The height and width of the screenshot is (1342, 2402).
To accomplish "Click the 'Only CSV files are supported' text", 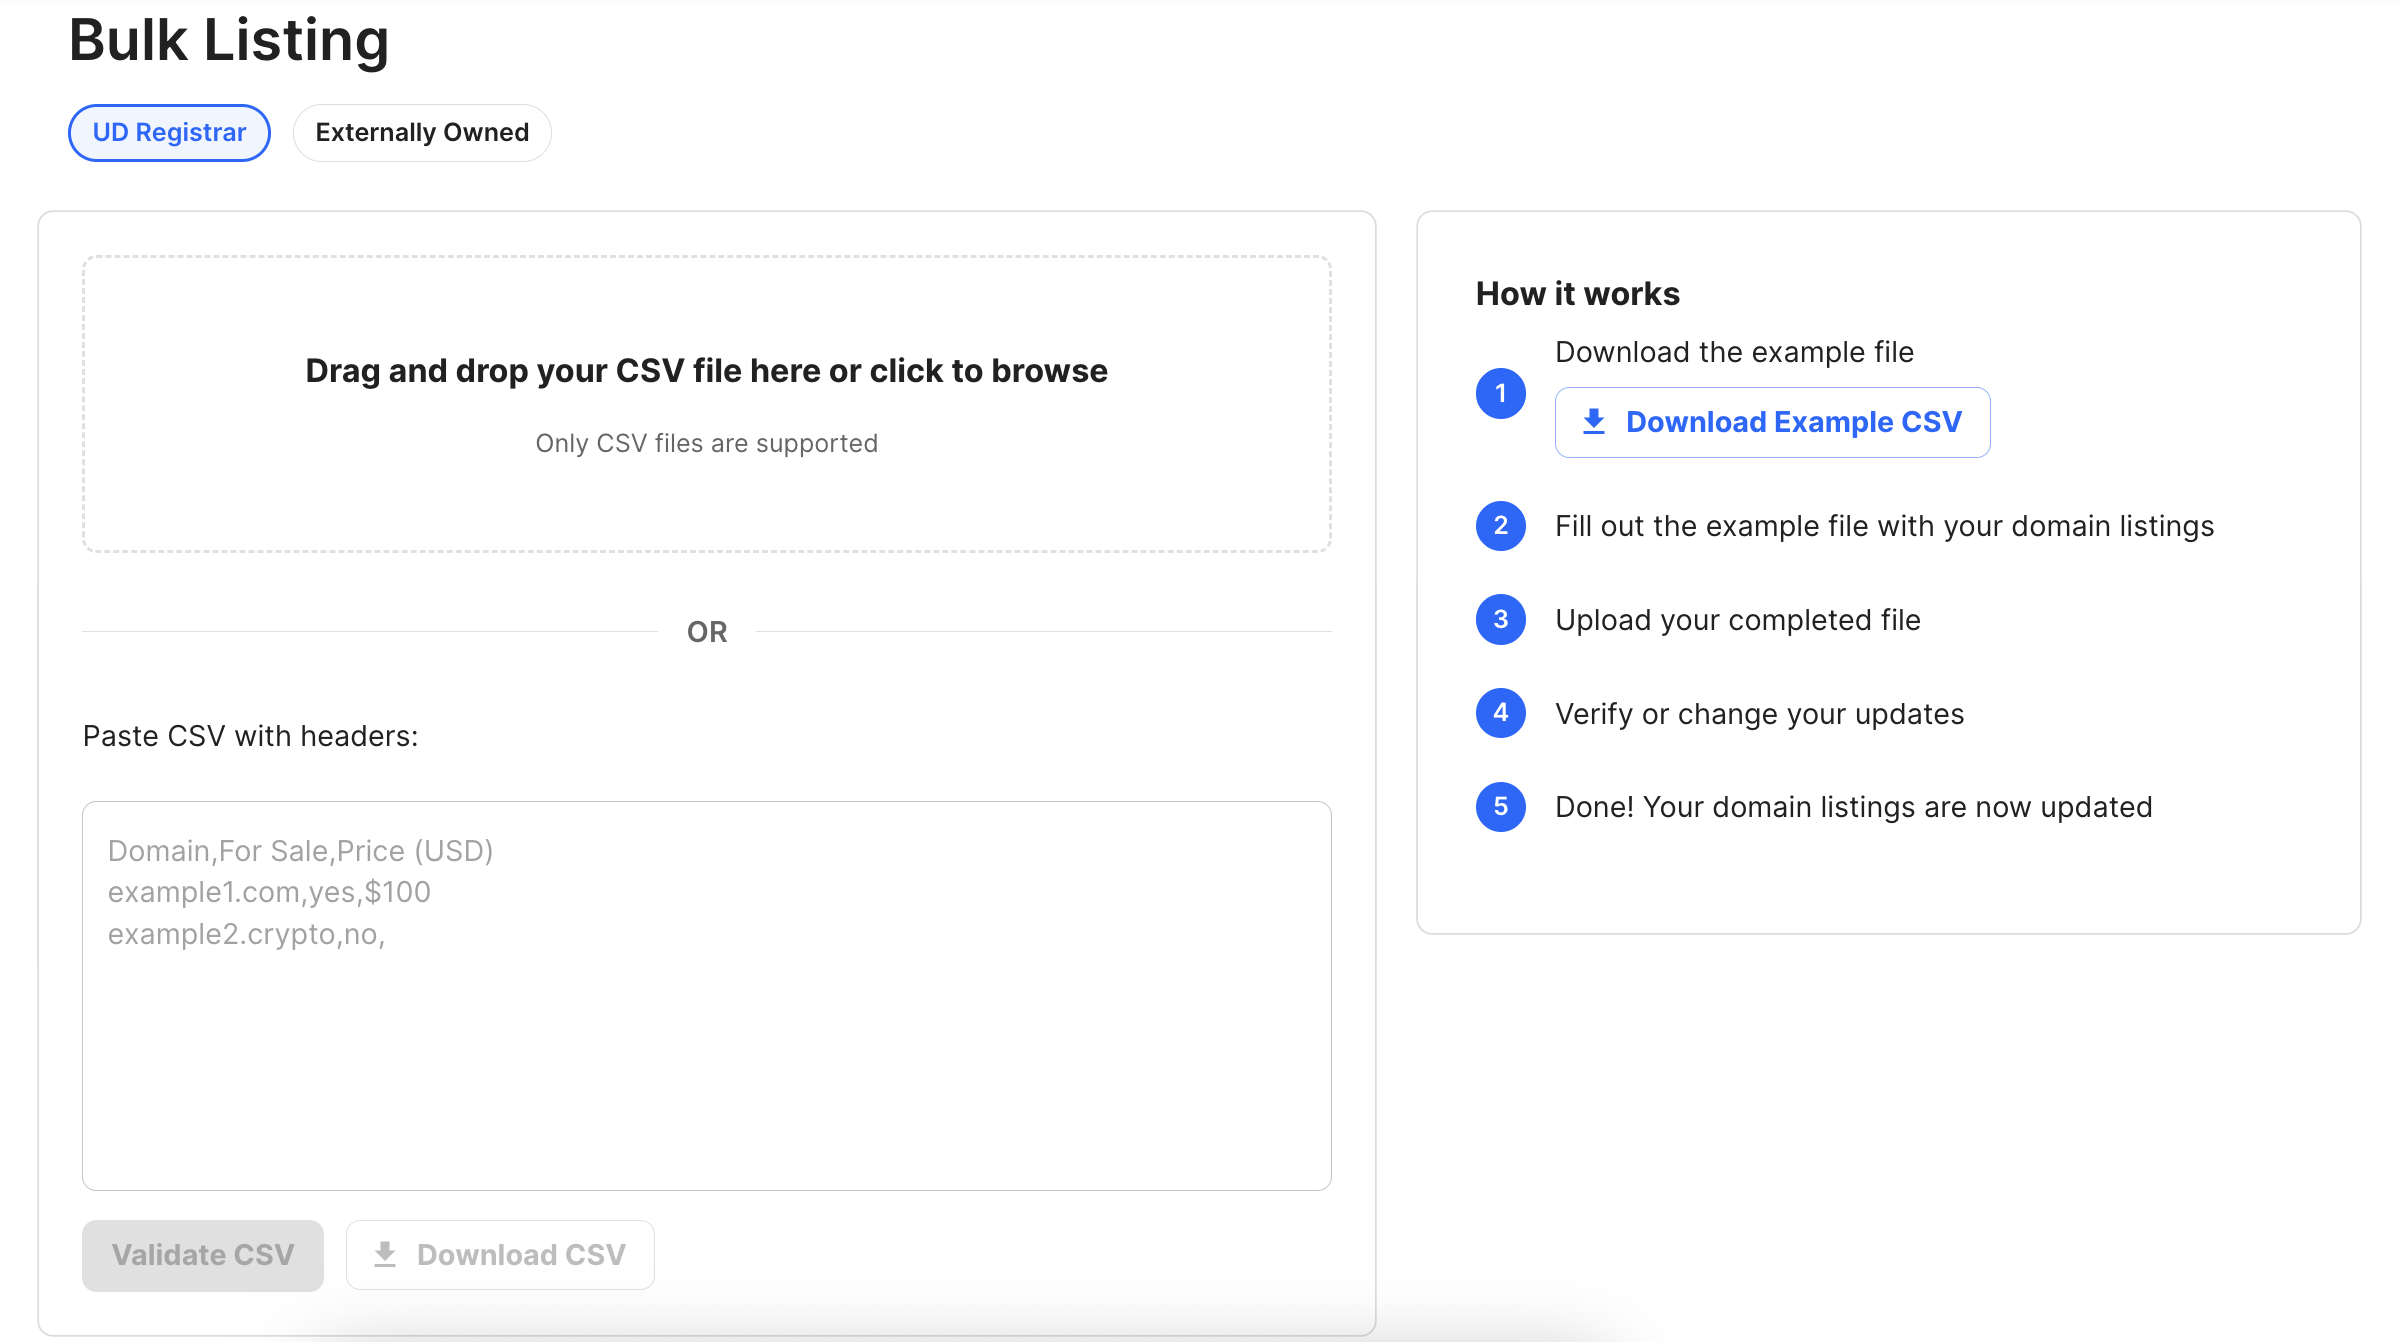I will pyautogui.click(x=706, y=443).
